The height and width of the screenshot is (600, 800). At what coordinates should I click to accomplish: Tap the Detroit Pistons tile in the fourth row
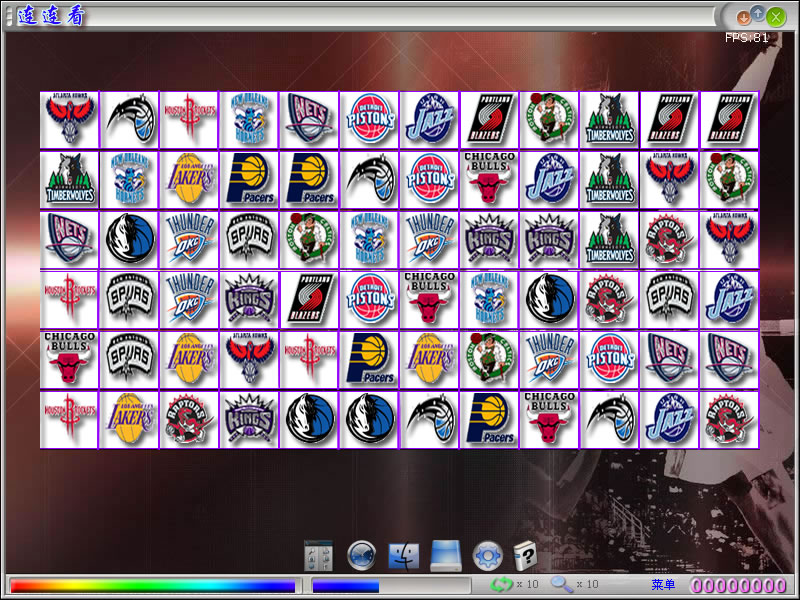tap(370, 299)
